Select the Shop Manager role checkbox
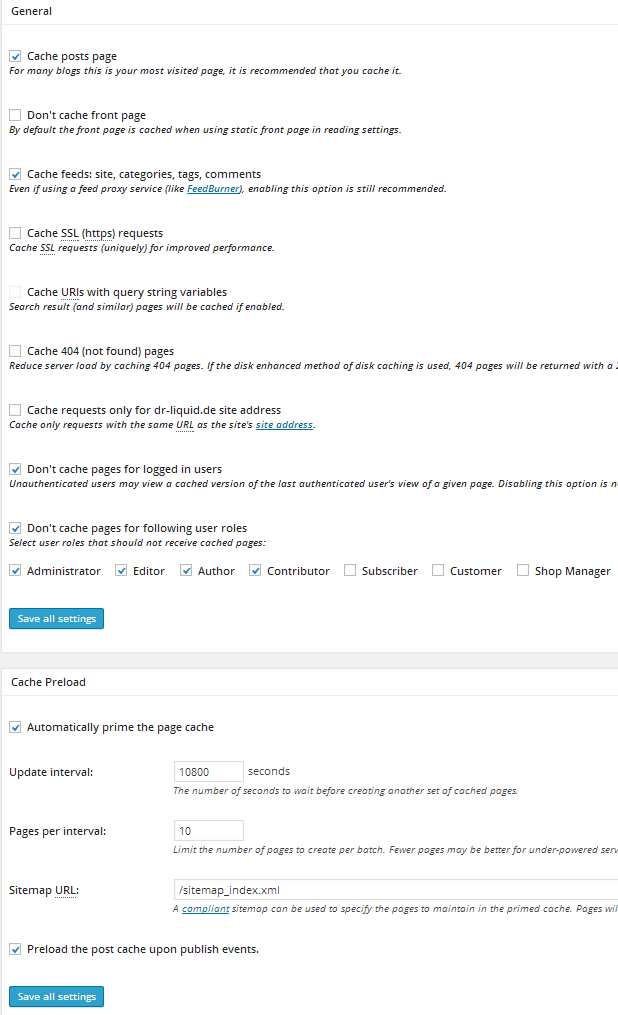 tap(523, 571)
